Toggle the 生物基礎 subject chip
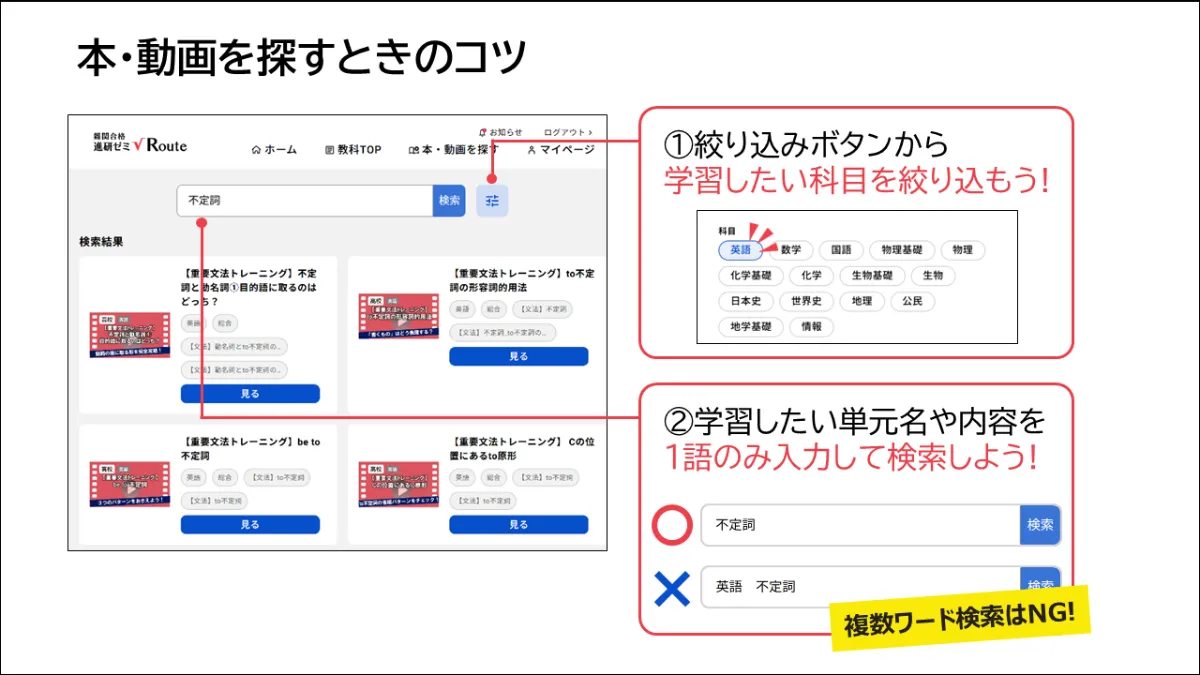1200x675 pixels. pyautogui.click(x=872, y=276)
